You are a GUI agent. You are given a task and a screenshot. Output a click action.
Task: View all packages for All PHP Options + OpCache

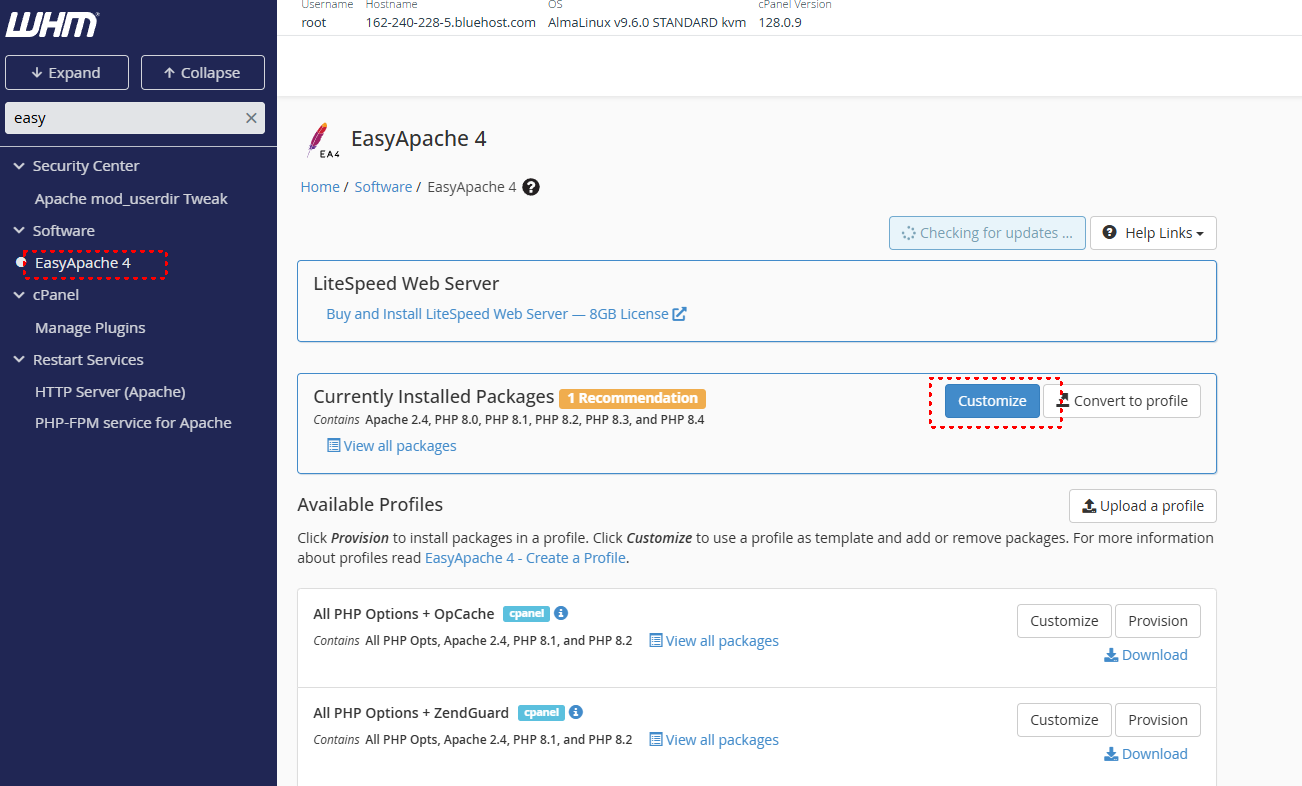coord(714,641)
